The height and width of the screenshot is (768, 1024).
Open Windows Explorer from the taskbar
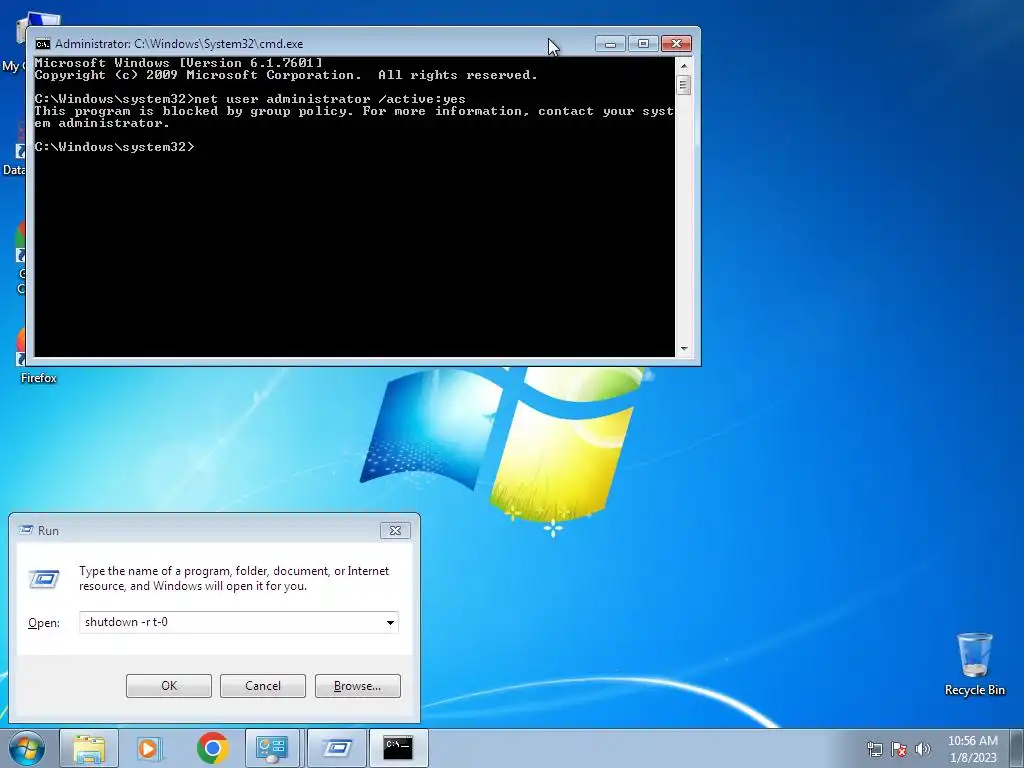(x=89, y=748)
